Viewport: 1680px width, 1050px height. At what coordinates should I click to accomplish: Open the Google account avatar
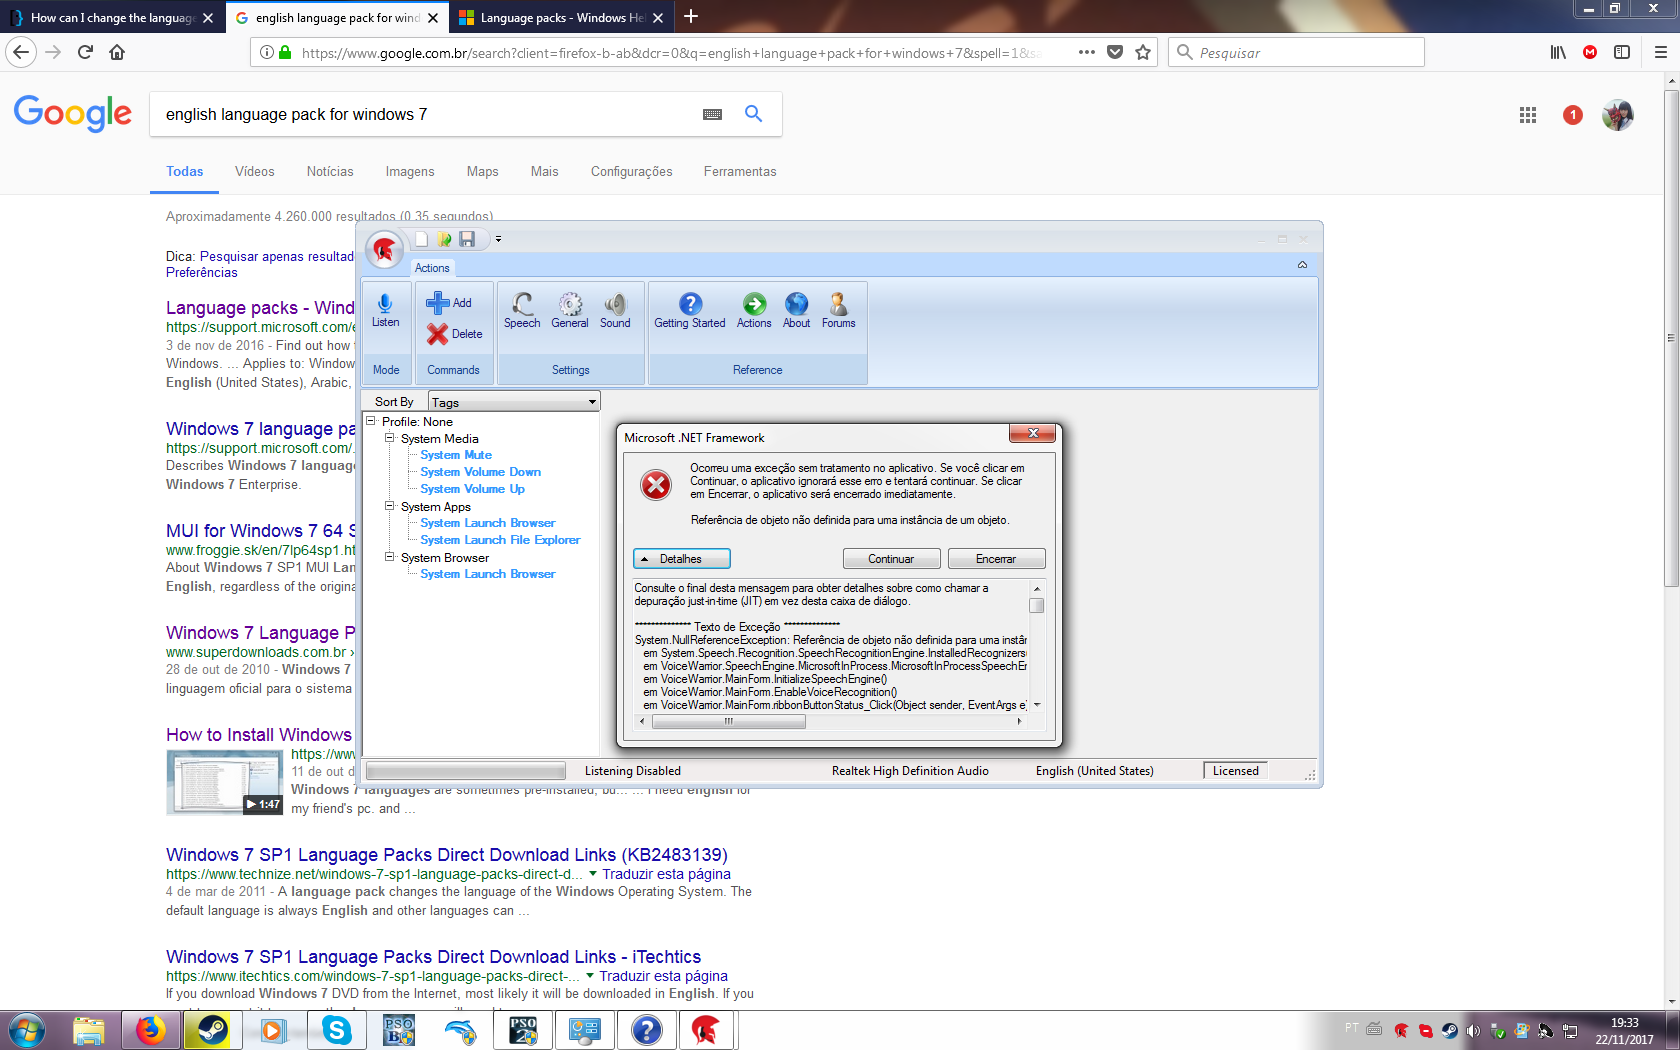(1618, 115)
